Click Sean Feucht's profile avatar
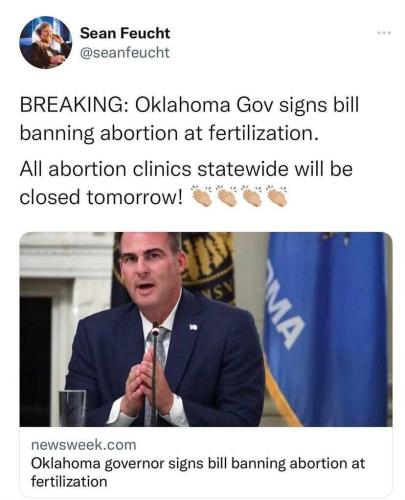Screen dimensions: 405x500 pyautogui.click(x=45, y=42)
